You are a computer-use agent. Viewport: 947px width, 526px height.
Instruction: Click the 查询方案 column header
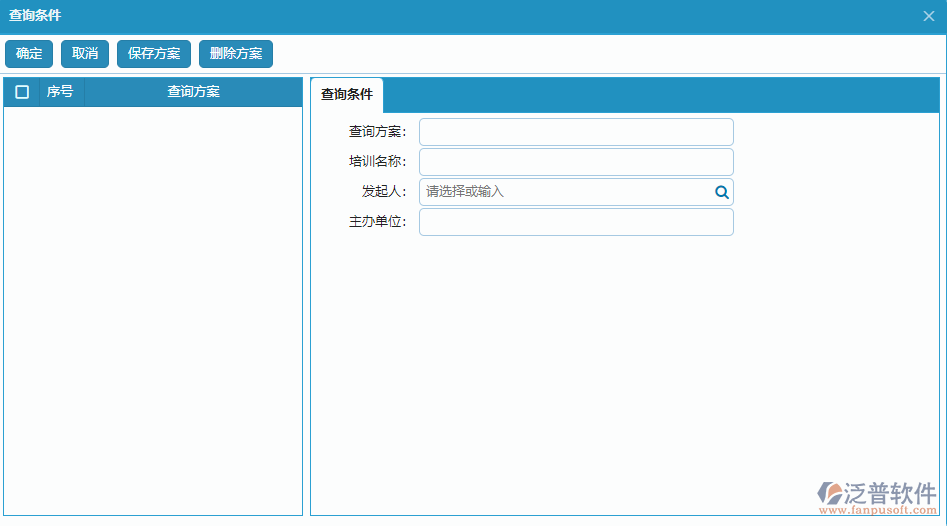coord(193,92)
